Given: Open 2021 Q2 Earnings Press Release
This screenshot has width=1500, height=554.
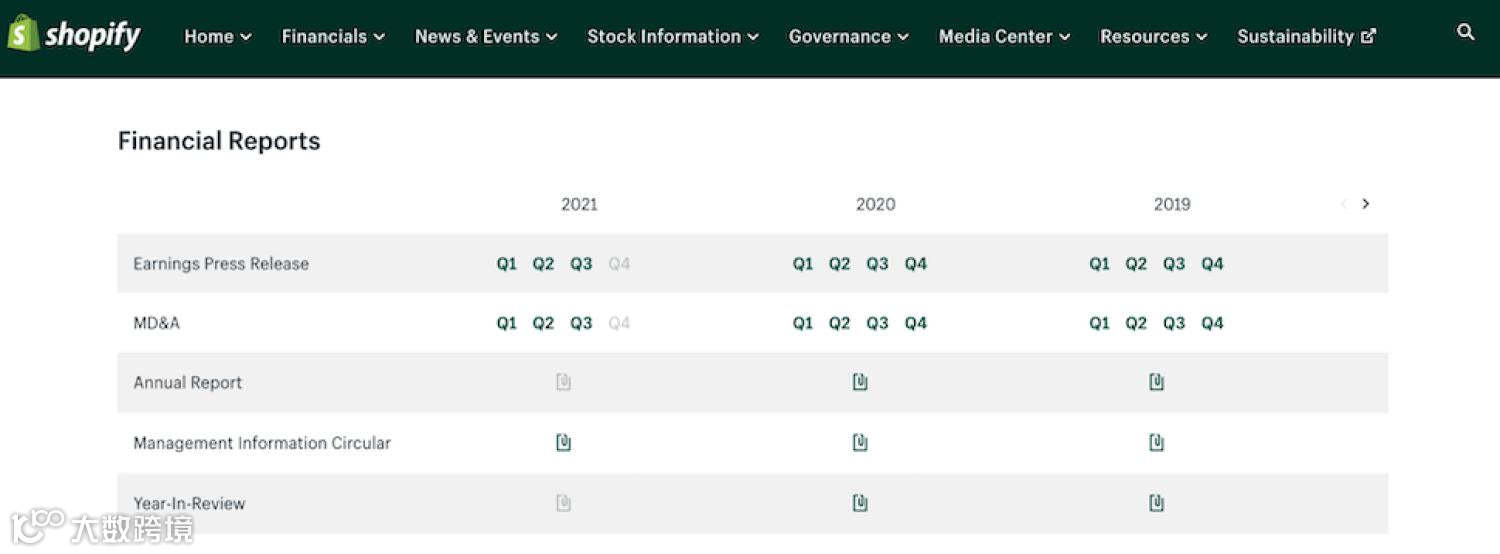Looking at the screenshot, I should (543, 264).
